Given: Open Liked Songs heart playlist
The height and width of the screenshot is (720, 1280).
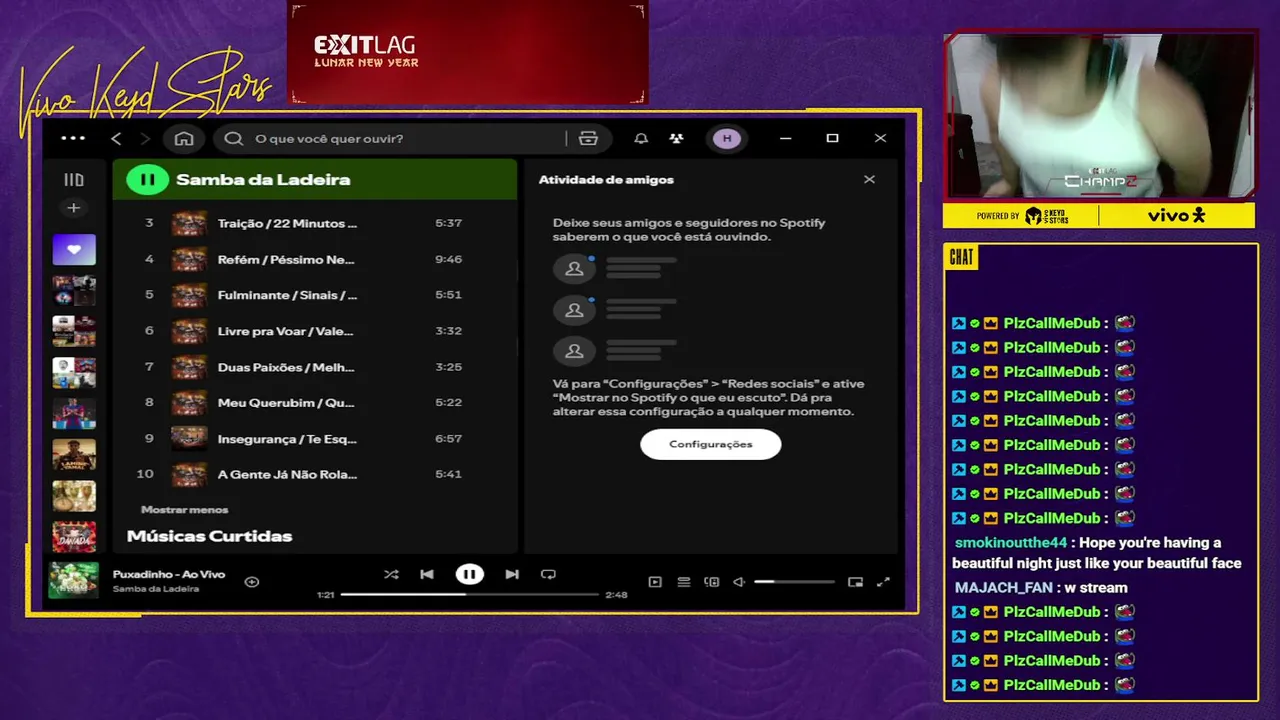Looking at the screenshot, I should point(74,249).
